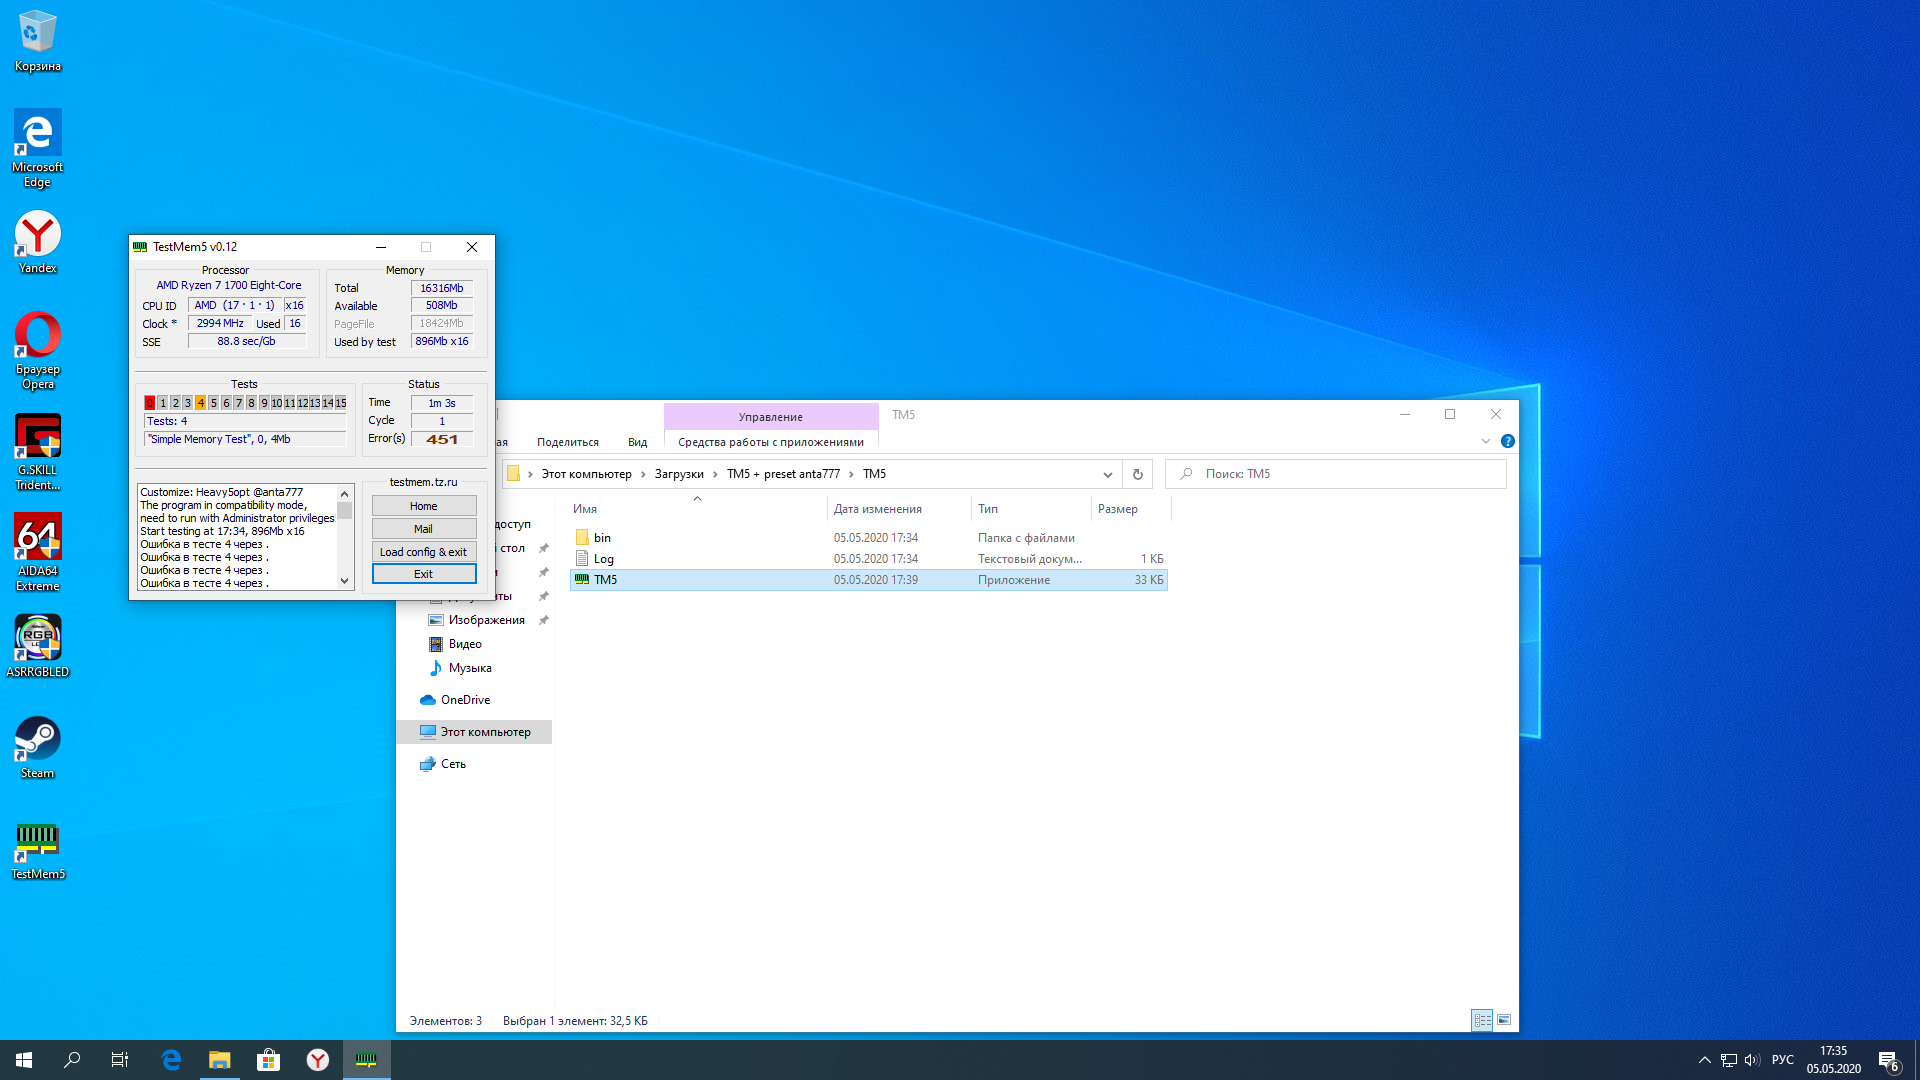Click the Yandex browser taskbar icon
The height and width of the screenshot is (1080, 1920).
[x=317, y=1060]
